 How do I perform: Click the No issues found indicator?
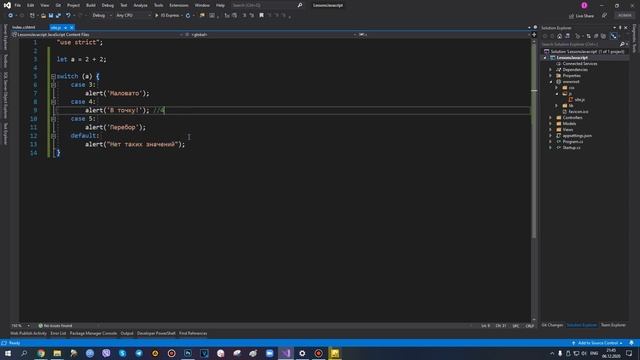tap(55, 326)
